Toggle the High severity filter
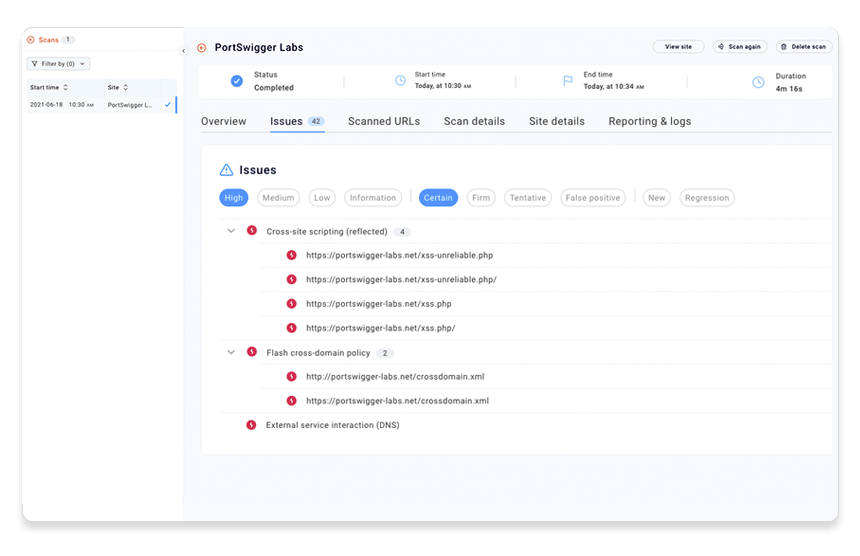The height and width of the screenshot is (556, 860). point(234,198)
